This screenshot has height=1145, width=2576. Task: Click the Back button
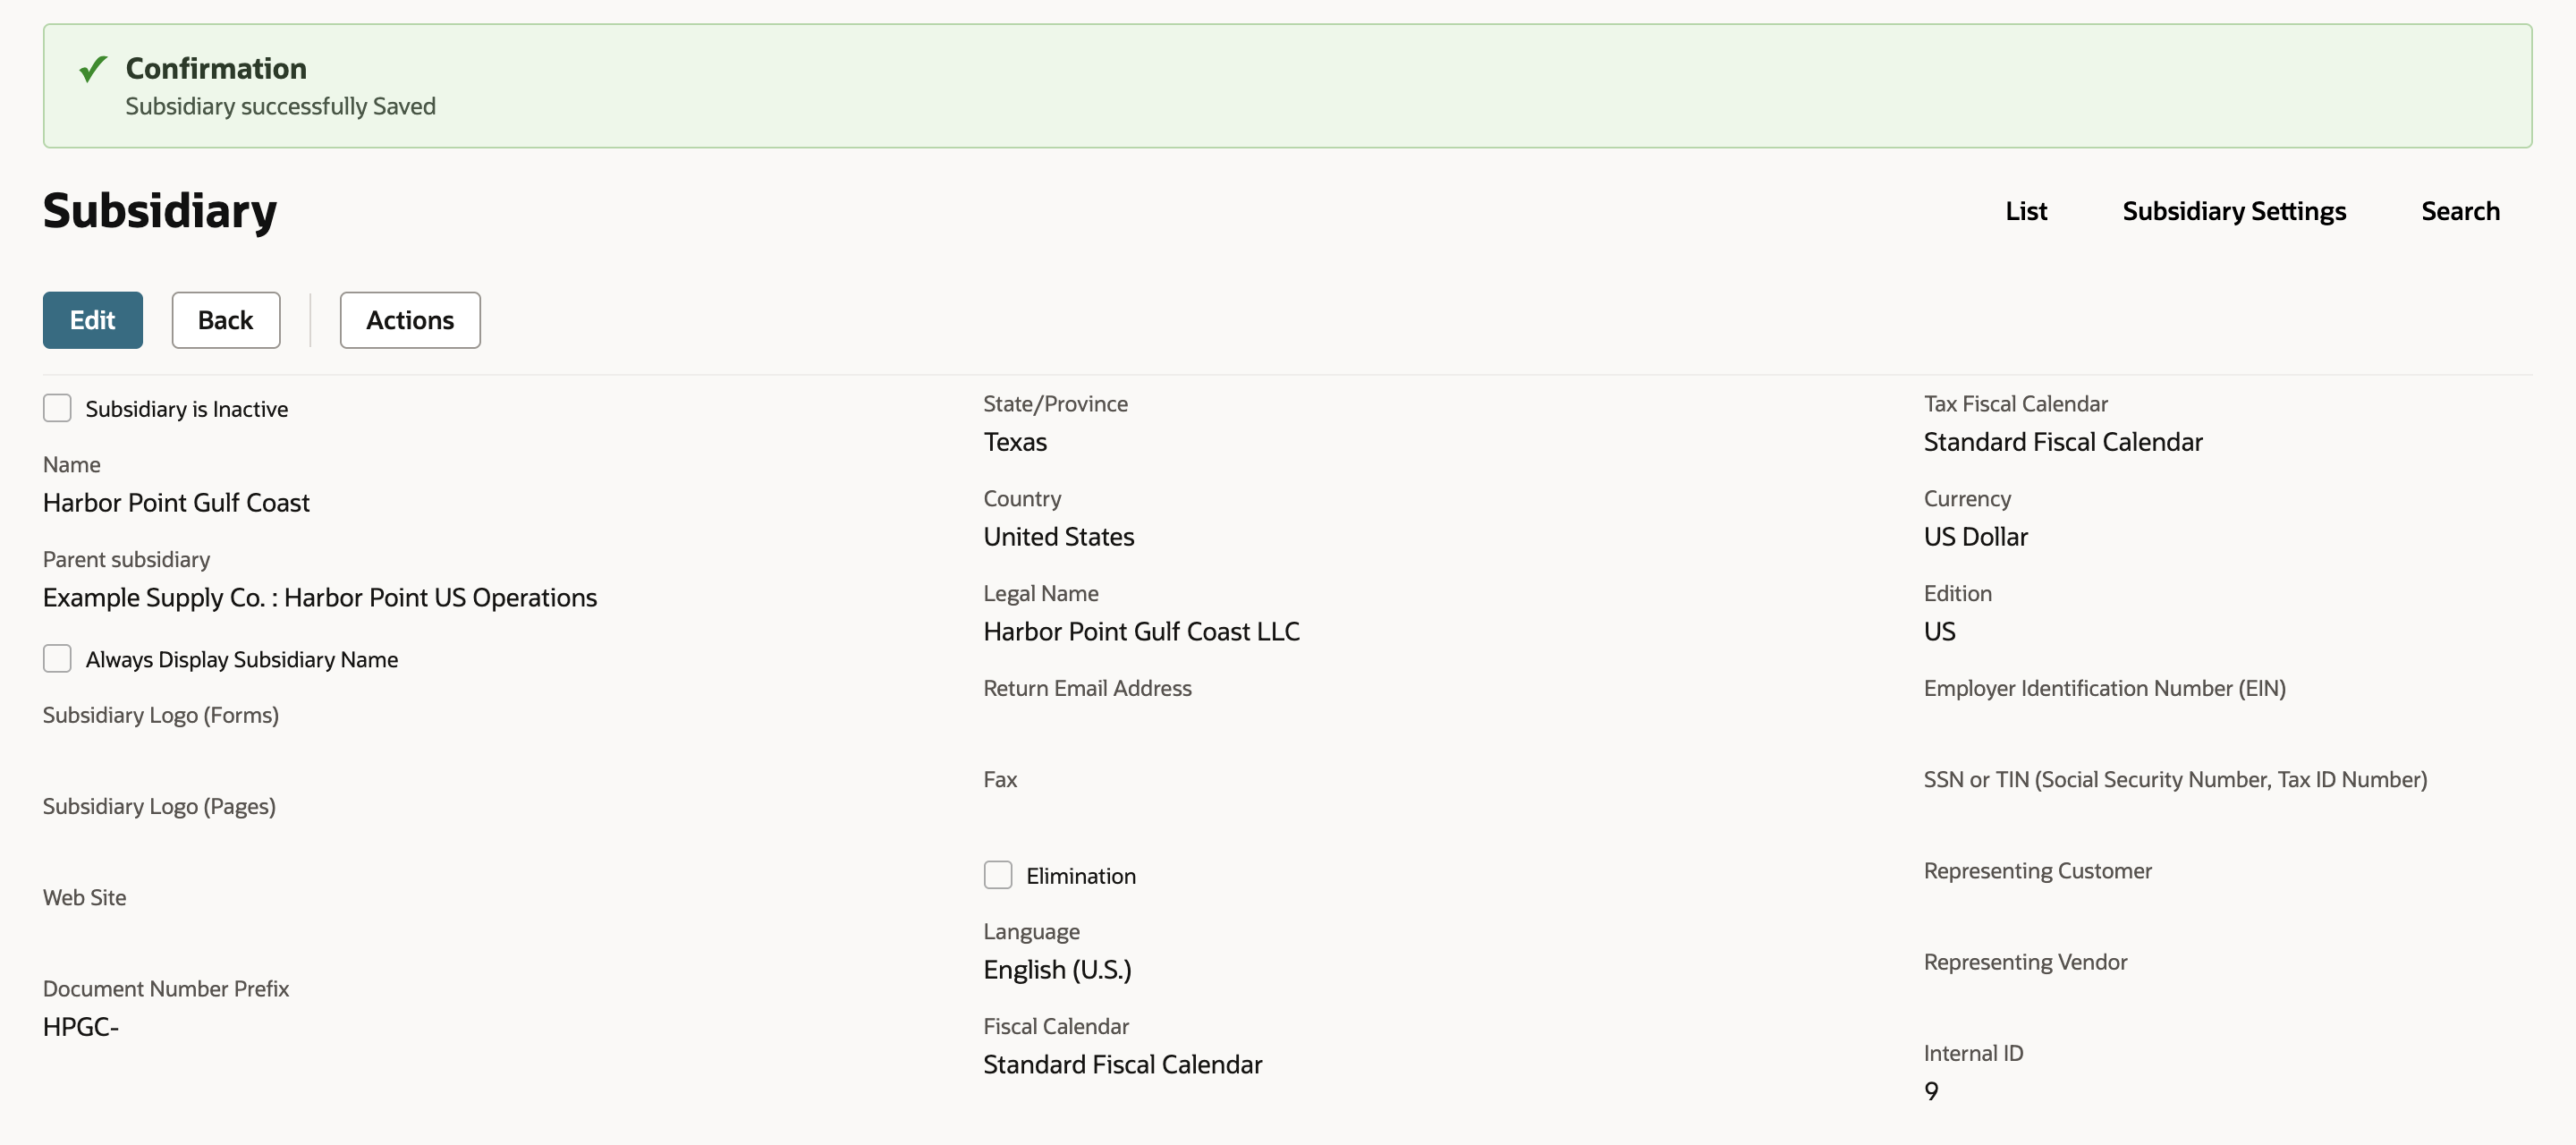(226, 320)
